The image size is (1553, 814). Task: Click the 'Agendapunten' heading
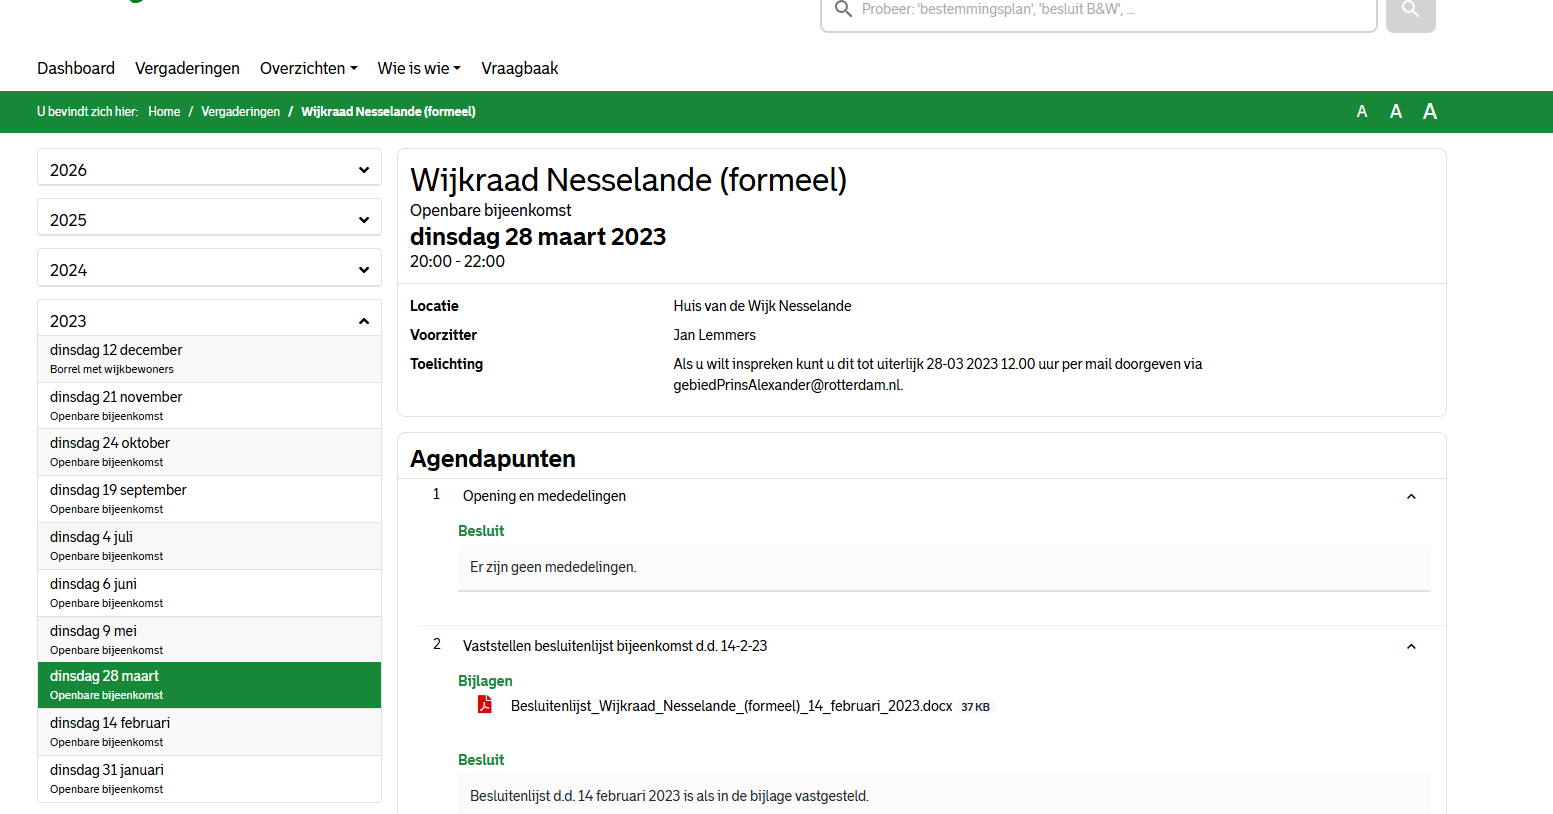(x=493, y=459)
